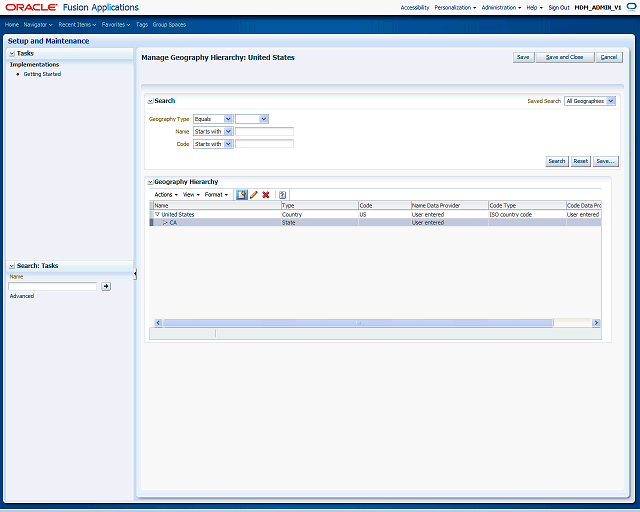Click the Group Spaces link
The image size is (640, 512).
(169, 24)
